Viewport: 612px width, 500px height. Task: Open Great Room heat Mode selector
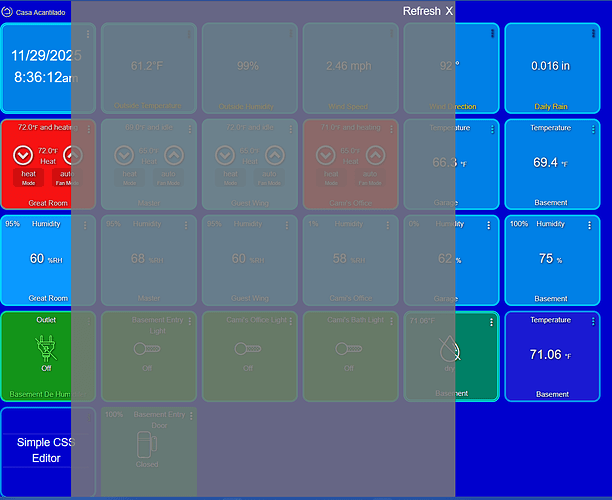(28, 178)
